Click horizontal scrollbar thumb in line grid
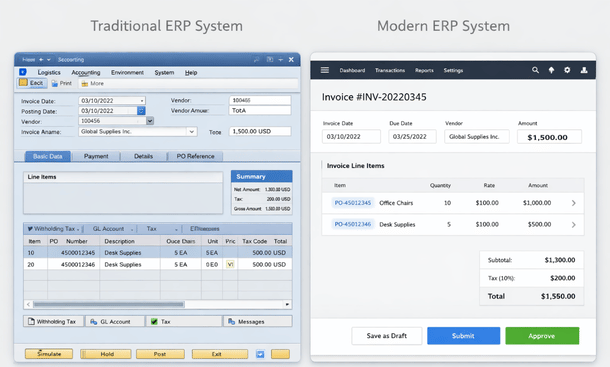Image resolution: width=610 pixels, height=367 pixels. tap(109, 304)
